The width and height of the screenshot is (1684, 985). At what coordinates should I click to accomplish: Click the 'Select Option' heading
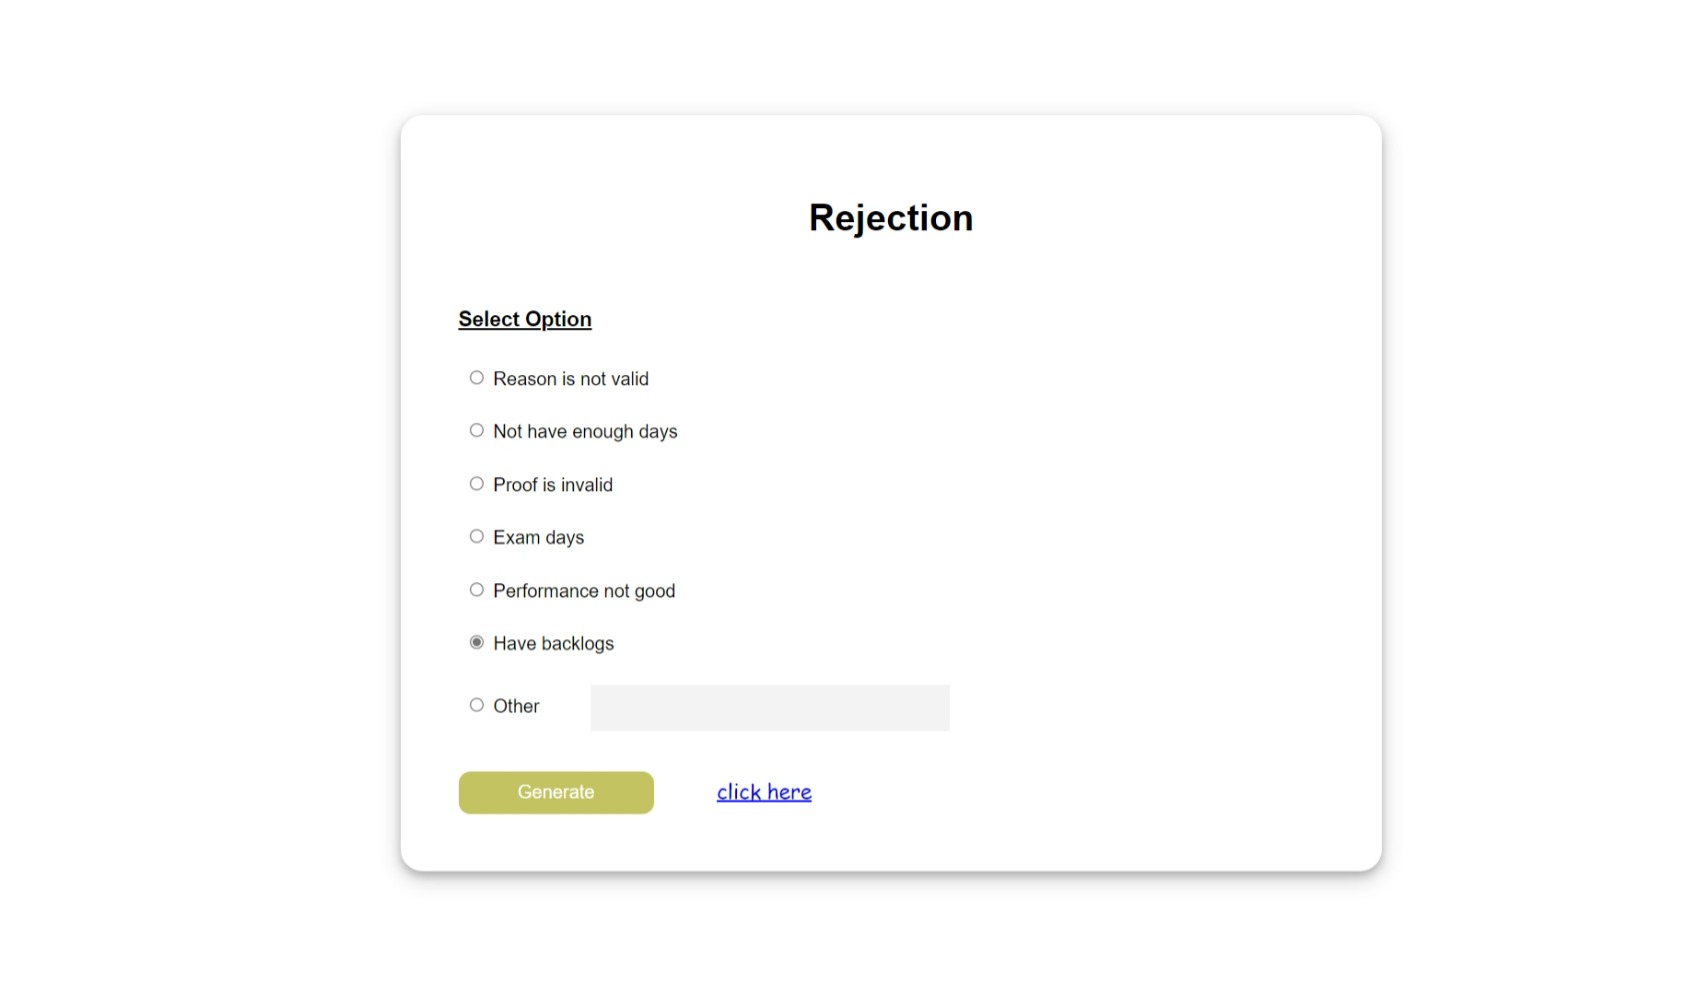point(524,318)
